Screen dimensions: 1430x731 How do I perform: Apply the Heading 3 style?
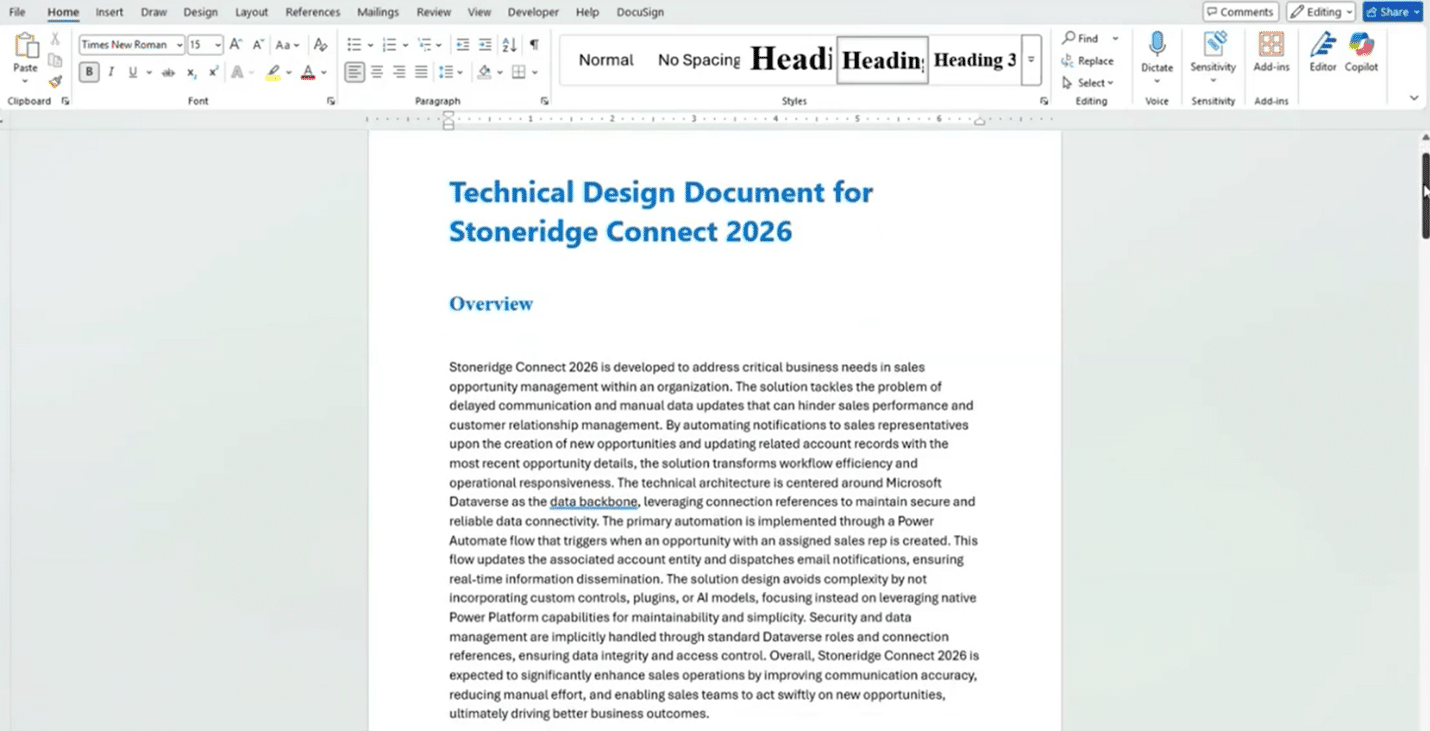click(974, 60)
